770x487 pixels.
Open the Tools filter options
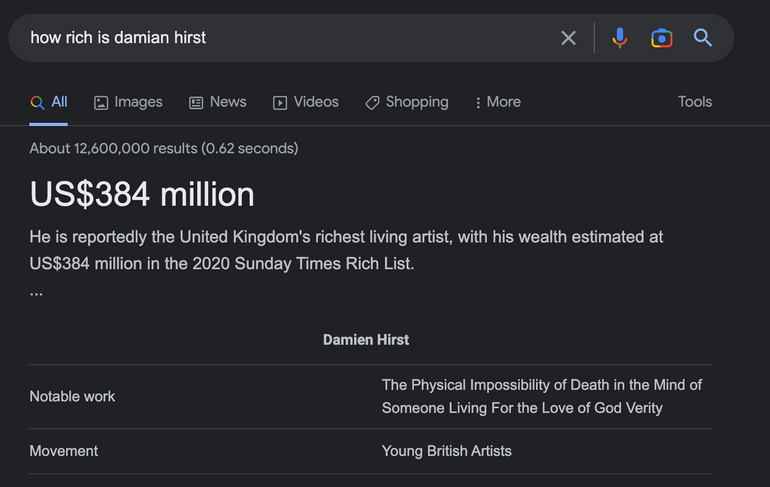(695, 102)
